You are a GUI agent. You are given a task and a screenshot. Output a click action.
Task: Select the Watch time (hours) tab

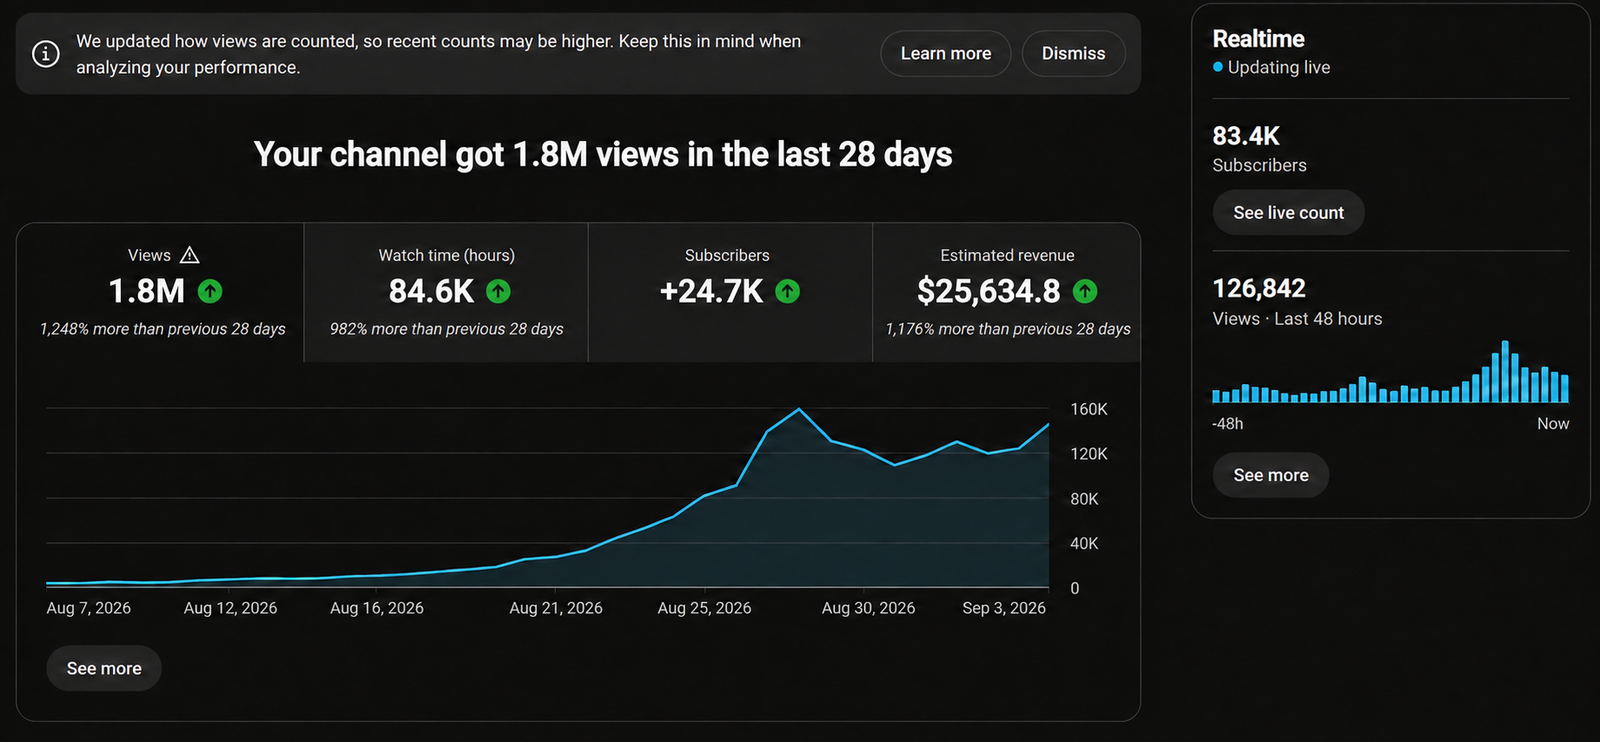446,292
